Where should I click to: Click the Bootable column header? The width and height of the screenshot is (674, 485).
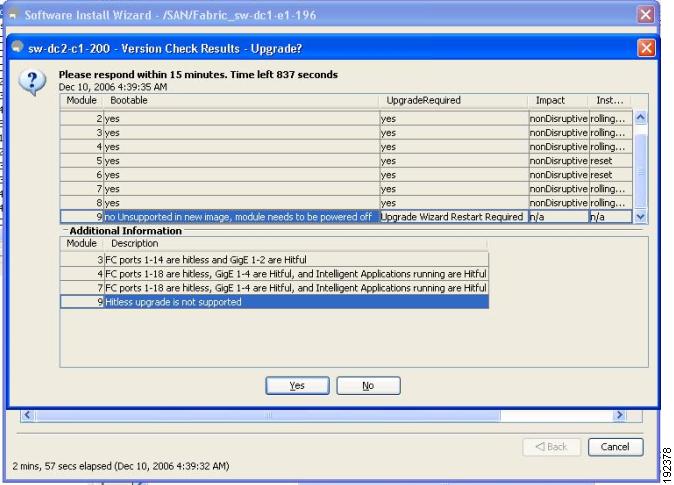point(241,100)
